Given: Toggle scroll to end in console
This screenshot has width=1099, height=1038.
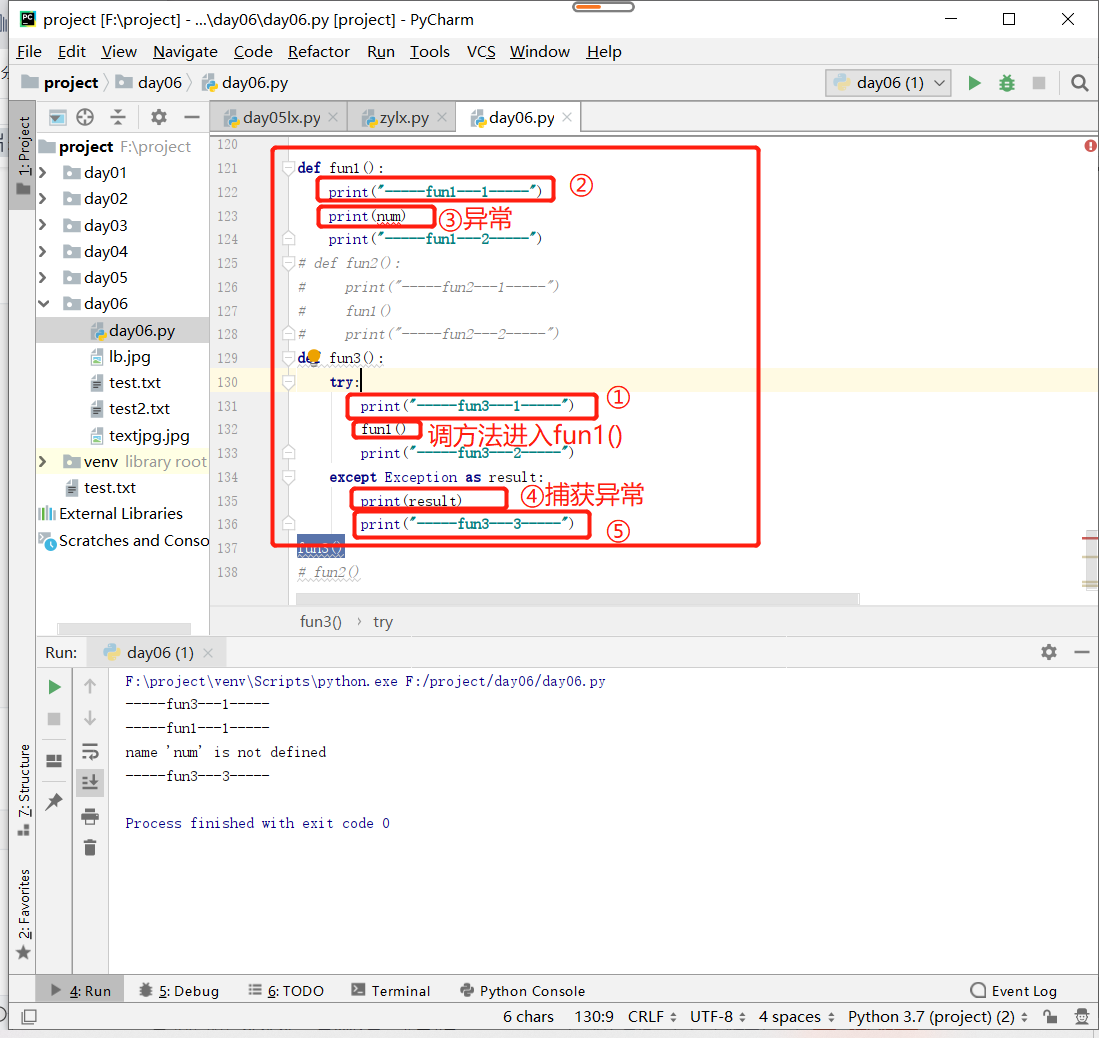Looking at the screenshot, I should 90,782.
